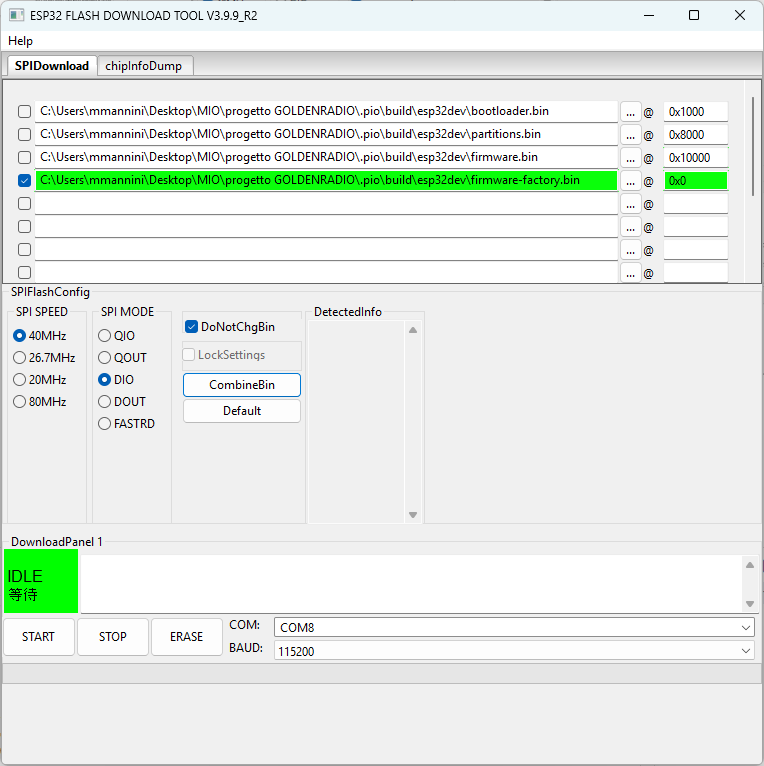This screenshot has height=766, width=764.
Task: Click download log scroll down arrow
Action: [x=750, y=604]
